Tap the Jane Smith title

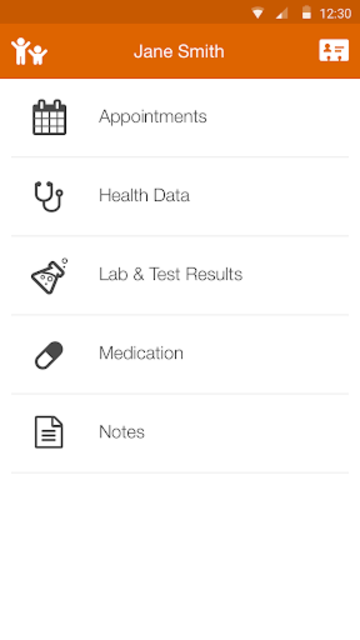[x=179, y=51]
